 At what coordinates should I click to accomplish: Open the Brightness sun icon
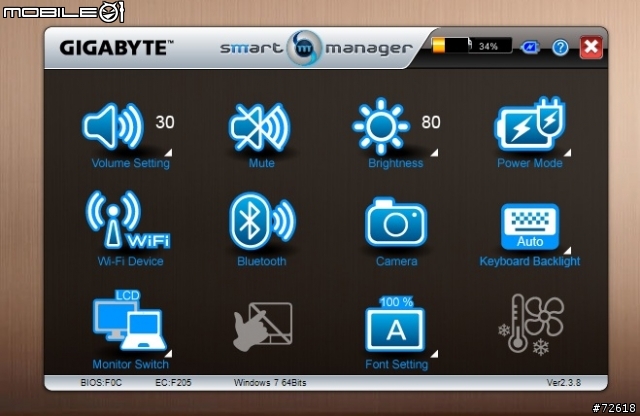[380, 126]
